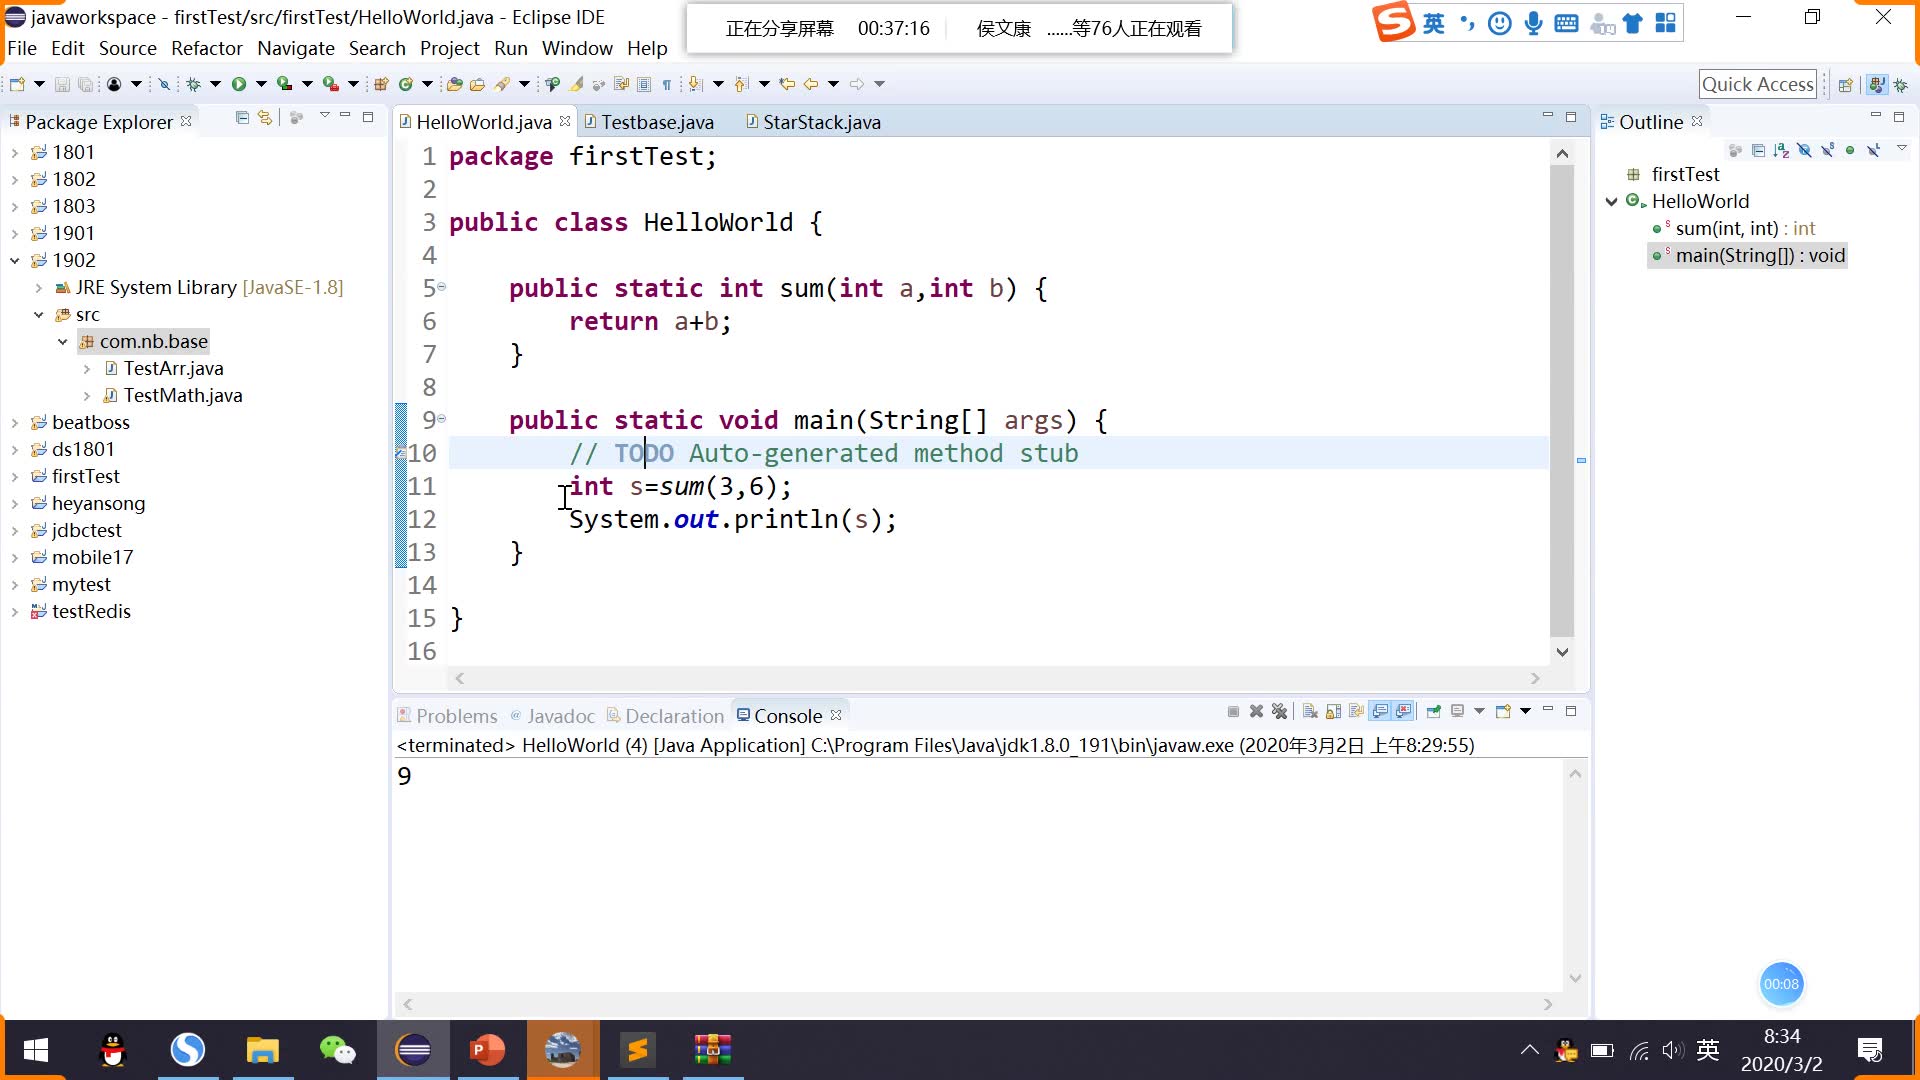Image resolution: width=1920 pixels, height=1080 pixels.
Task: Collapse all in Package Explorer
Action: (242, 118)
